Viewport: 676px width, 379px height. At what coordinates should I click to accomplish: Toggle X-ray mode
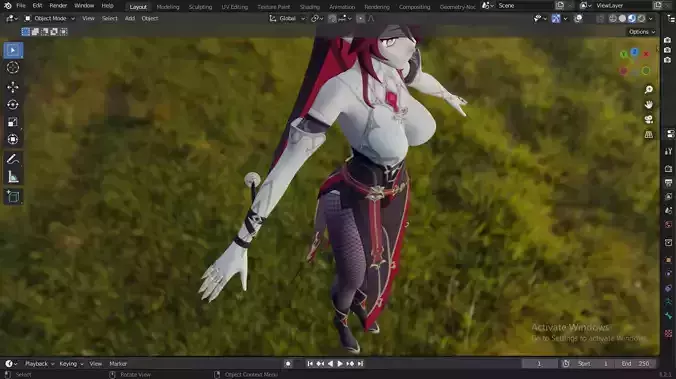tap(600, 19)
